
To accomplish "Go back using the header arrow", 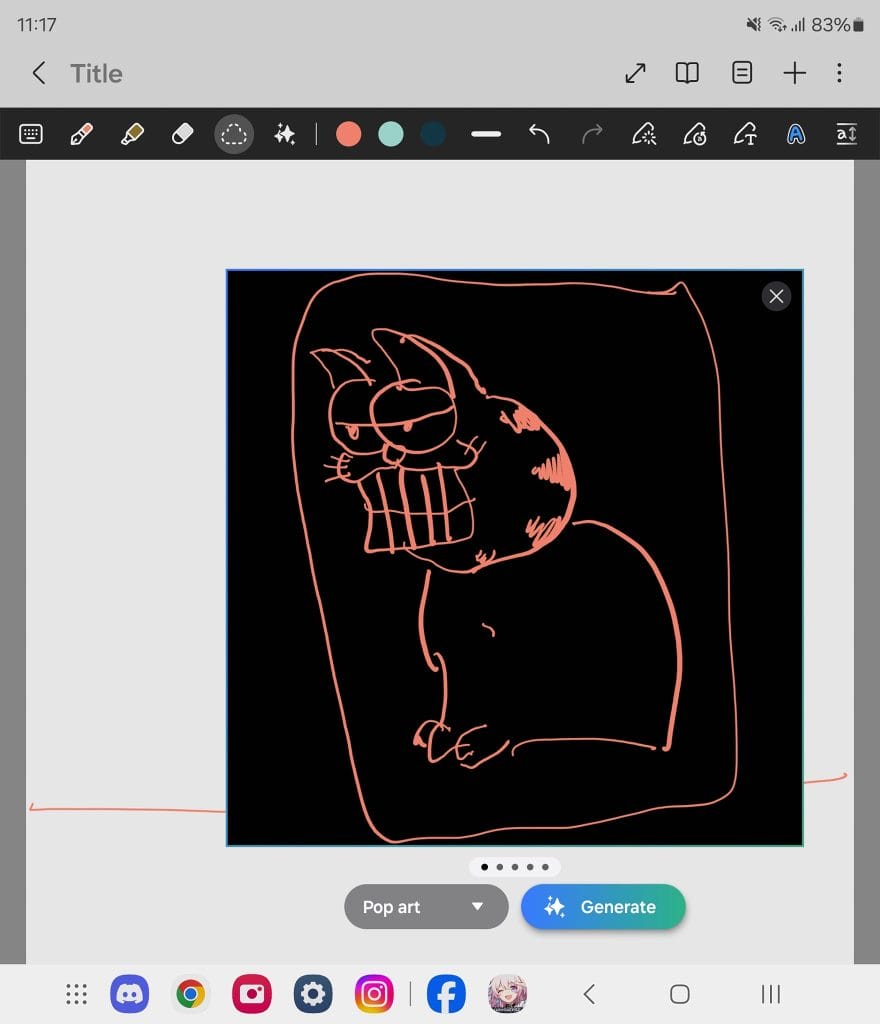I will point(39,73).
